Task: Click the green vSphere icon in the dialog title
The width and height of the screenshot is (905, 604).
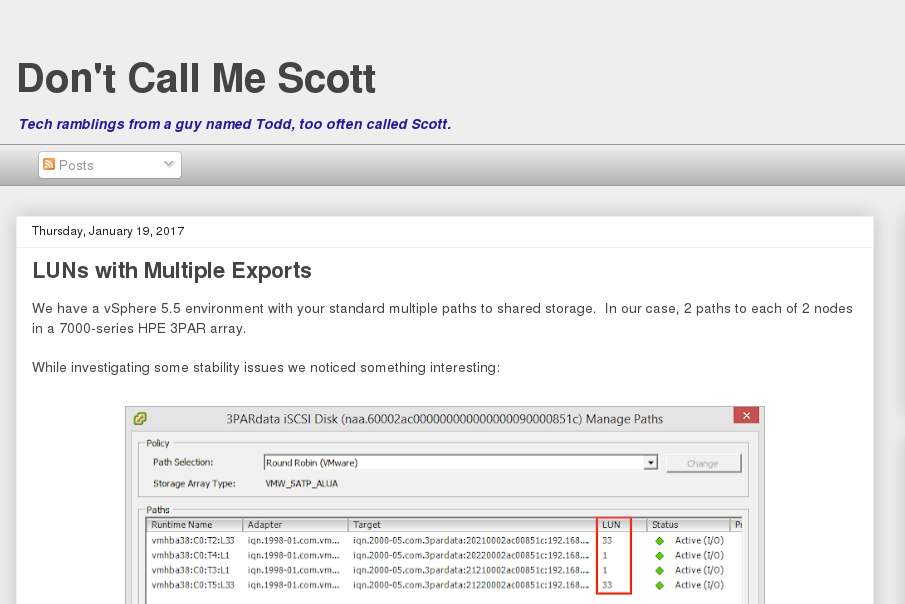Action: [x=140, y=419]
